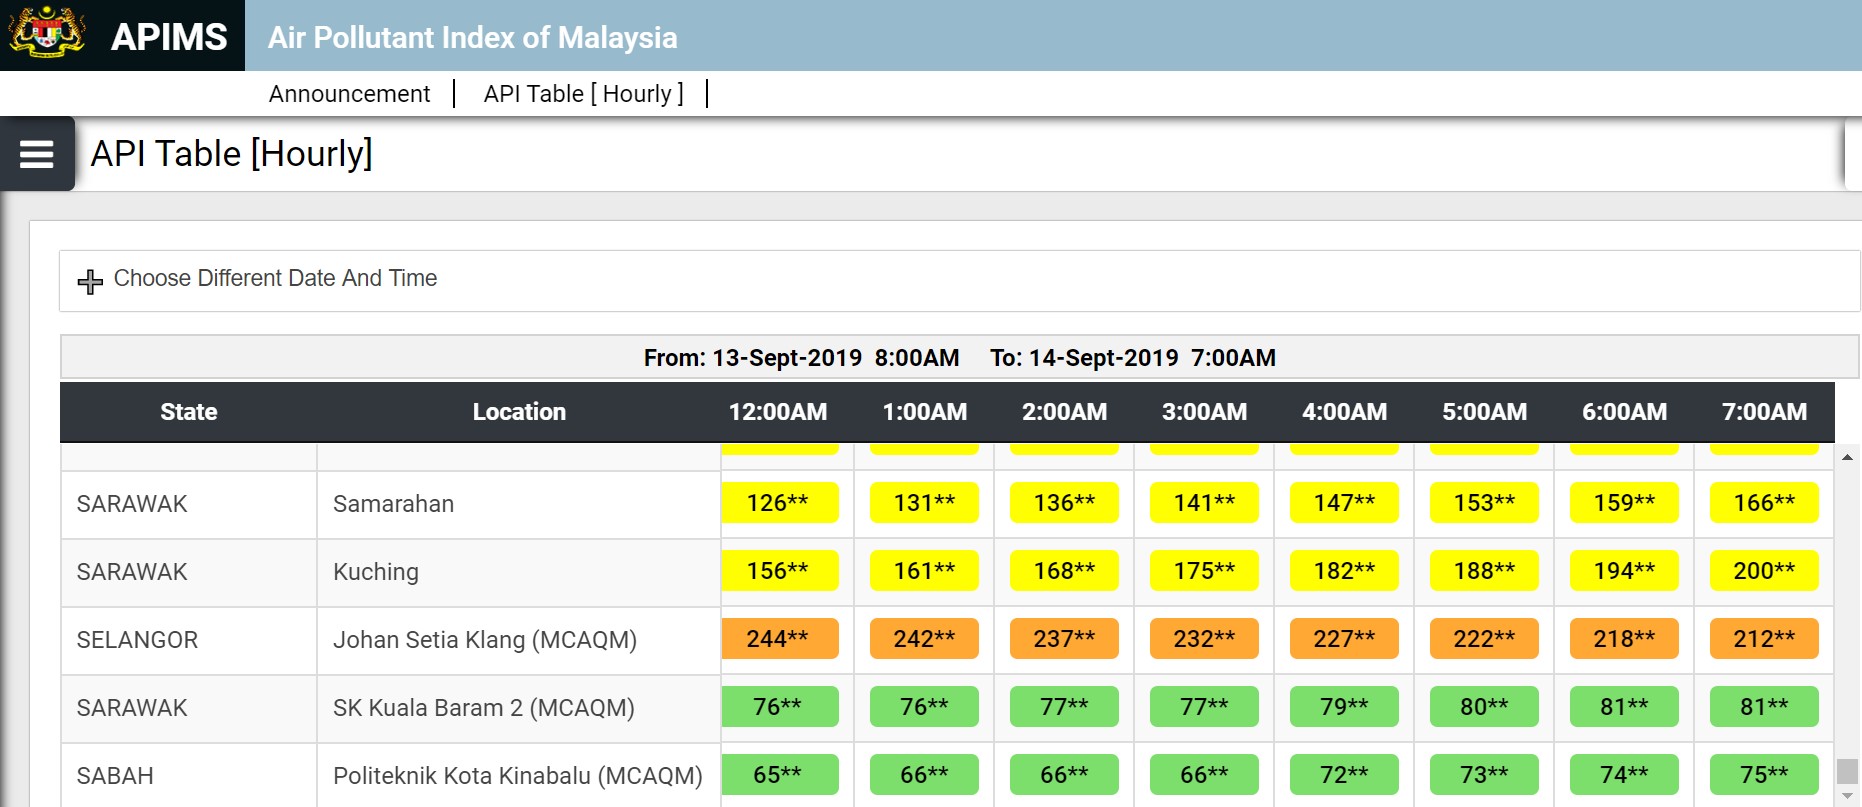The width and height of the screenshot is (1862, 807).
Task: Click the Malaysia coat of arms logo
Action: click(46, 32)
